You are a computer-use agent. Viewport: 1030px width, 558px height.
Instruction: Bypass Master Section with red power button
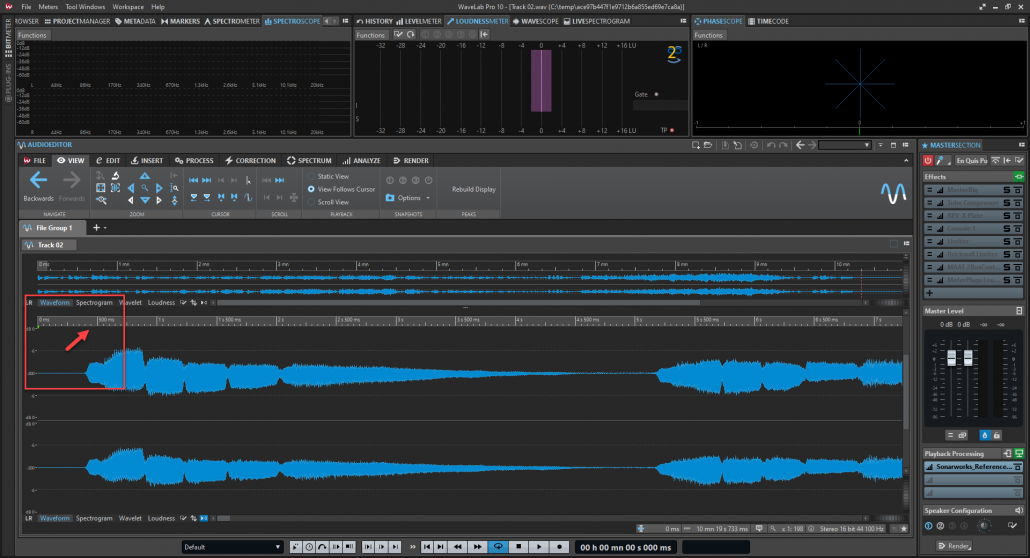[x=928, y=160]
